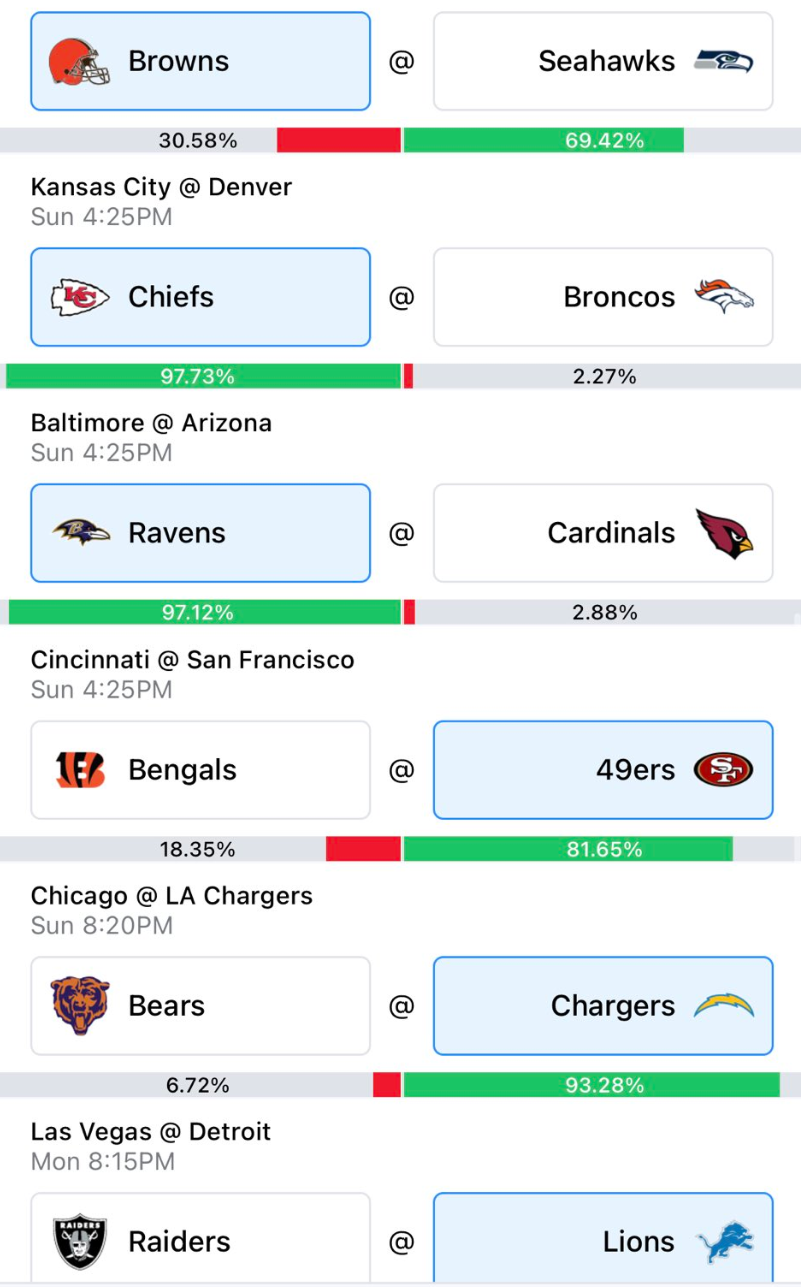Click the Cincinnati Bengals B logo

(x=80, y=770)
